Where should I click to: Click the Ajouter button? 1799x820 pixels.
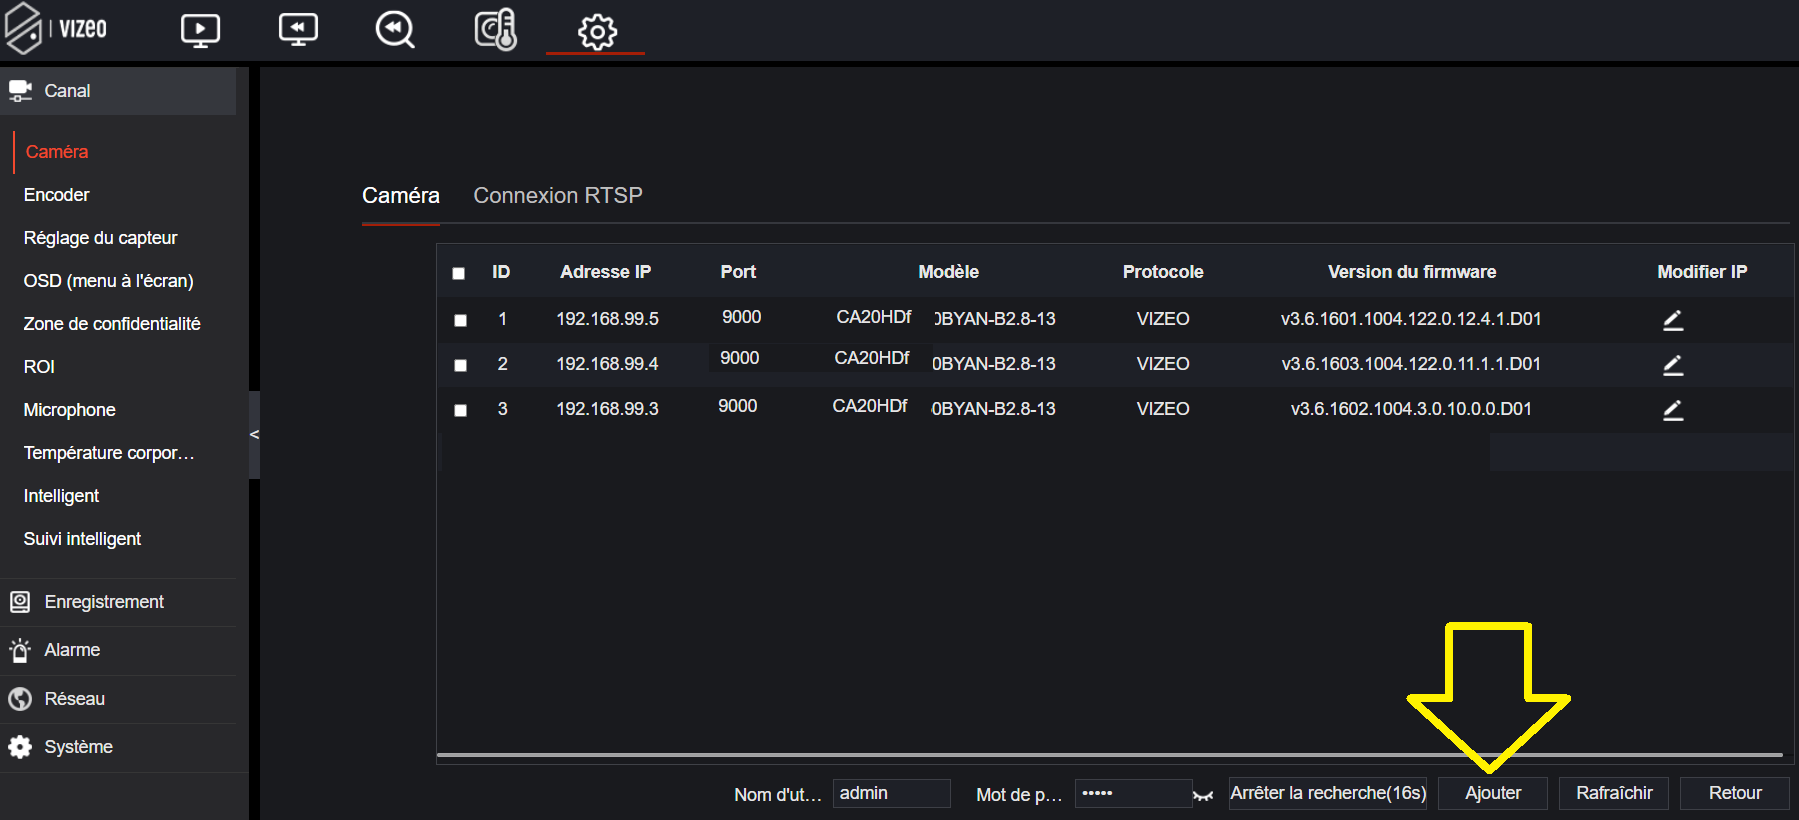[x=1492, y=793]
